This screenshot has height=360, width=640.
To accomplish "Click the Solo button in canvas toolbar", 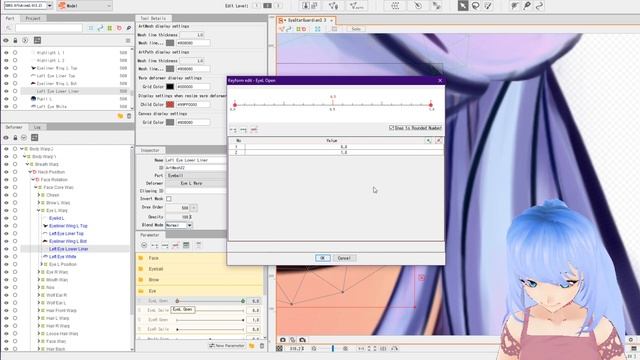I will point(356,29).
